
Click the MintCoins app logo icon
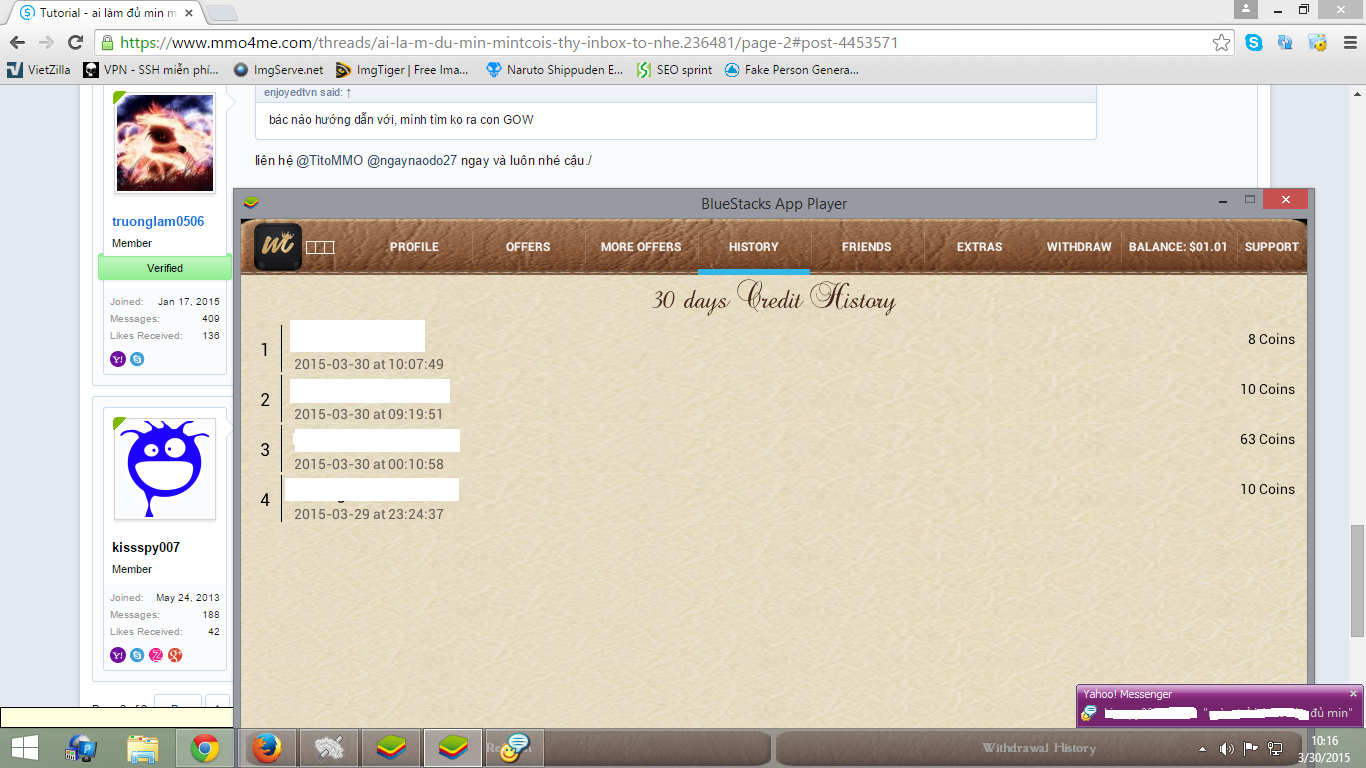pyautogui.click(x=278, y=247)
